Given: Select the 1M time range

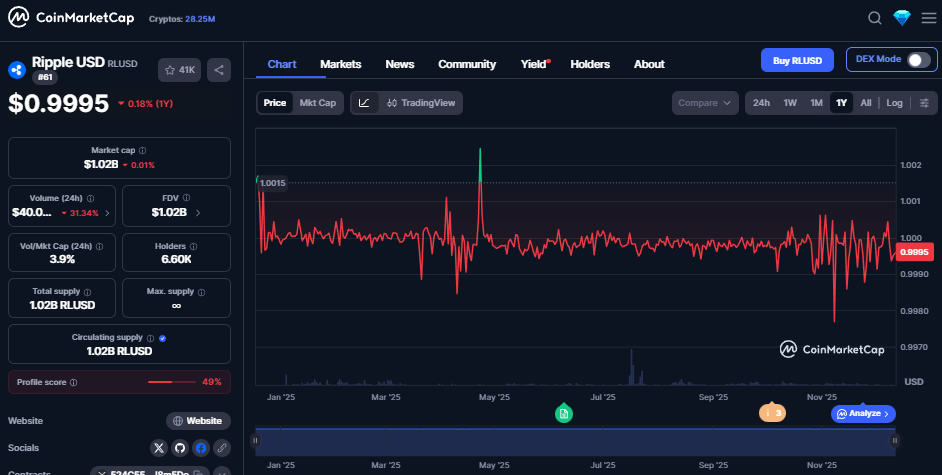Looking at the screenshot, I should tap(816, 103).
